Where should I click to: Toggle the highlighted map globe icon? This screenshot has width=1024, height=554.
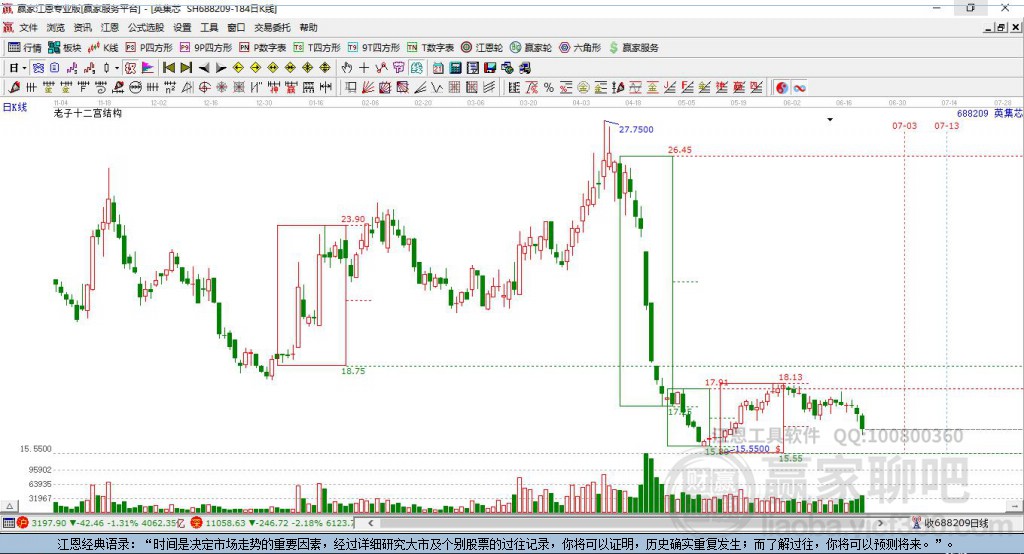pyautogui.click(x=416, y=67)
